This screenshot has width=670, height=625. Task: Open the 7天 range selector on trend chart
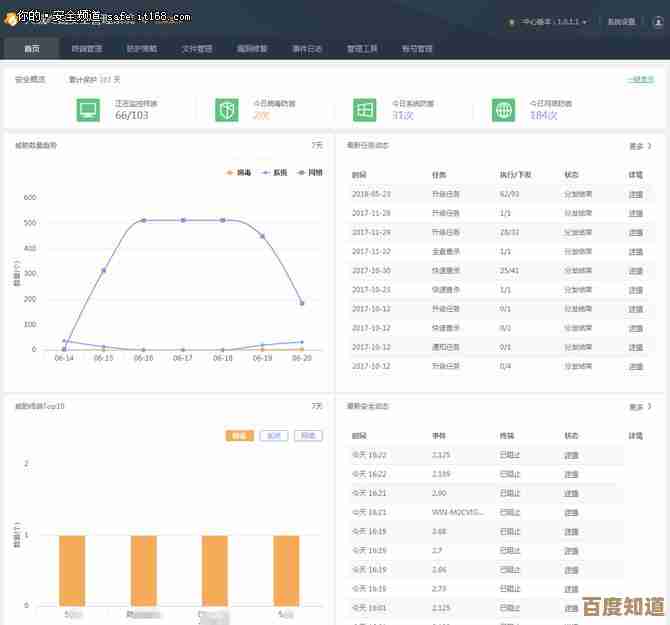click(317, 146)
